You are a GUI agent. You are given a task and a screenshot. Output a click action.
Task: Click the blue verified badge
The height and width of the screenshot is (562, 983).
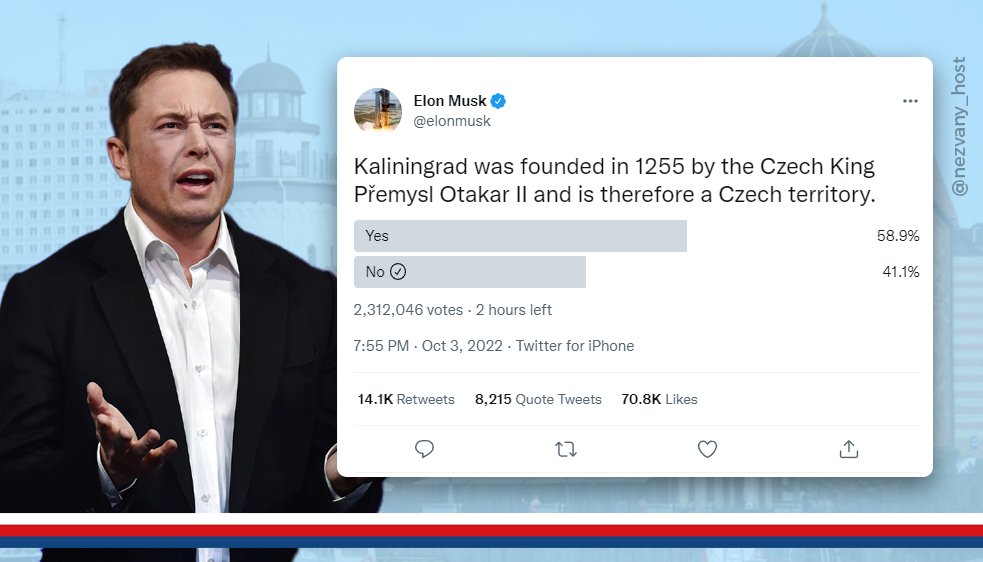[x=498, y=101]
